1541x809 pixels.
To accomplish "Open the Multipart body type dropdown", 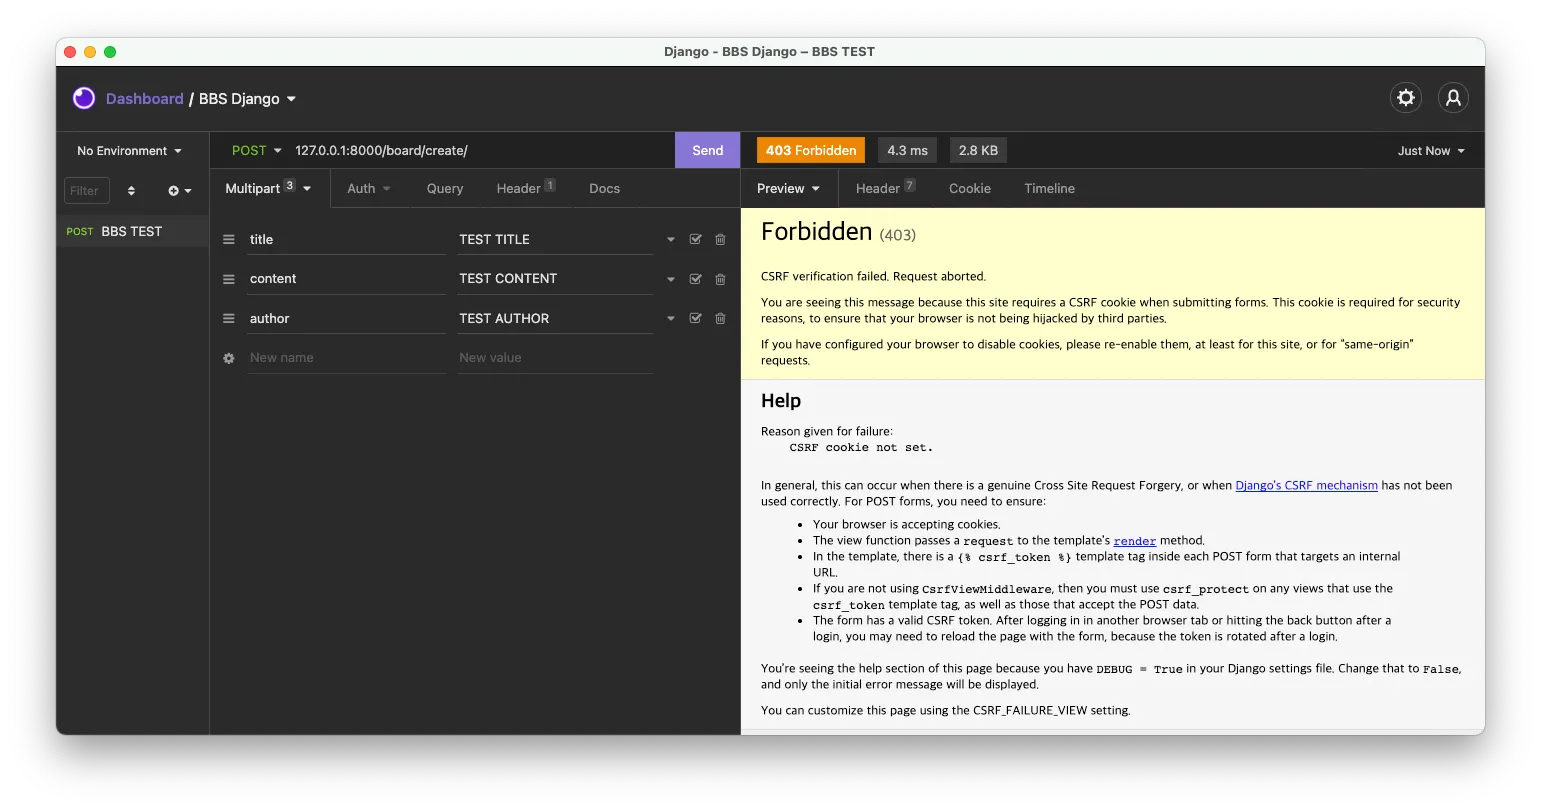I will click(269, 188).
